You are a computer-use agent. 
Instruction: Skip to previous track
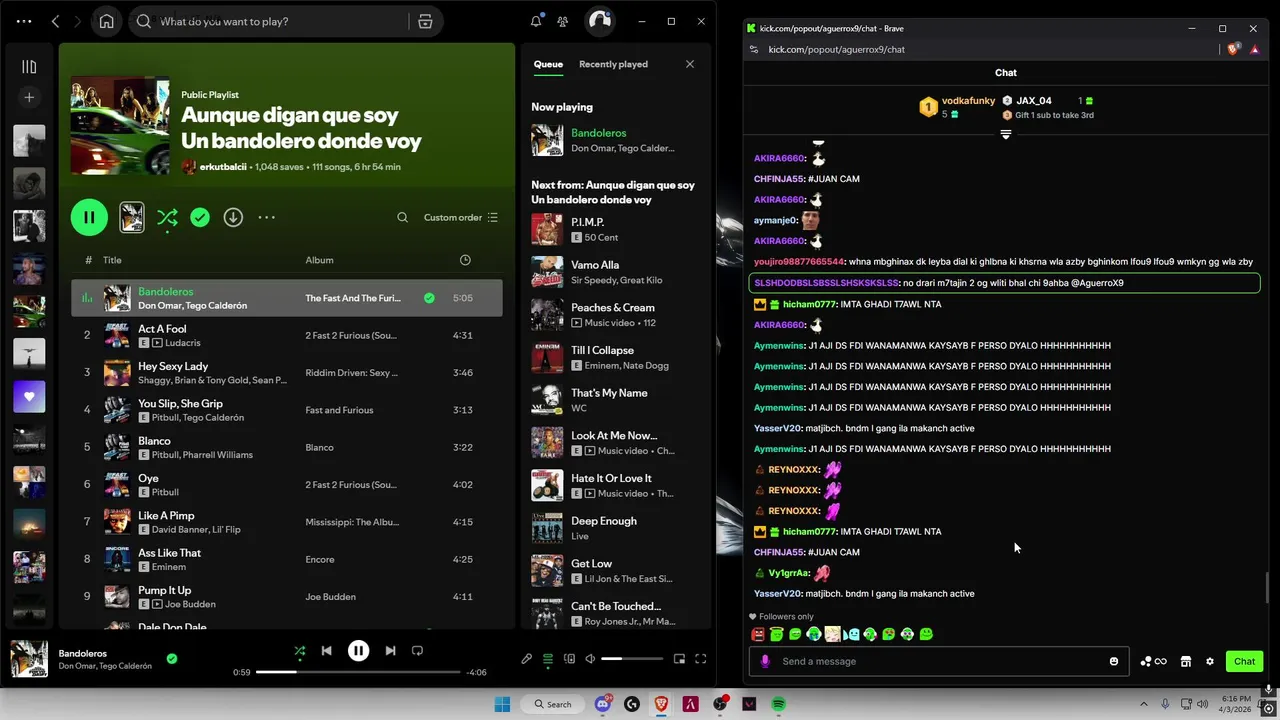pos(326,651)
